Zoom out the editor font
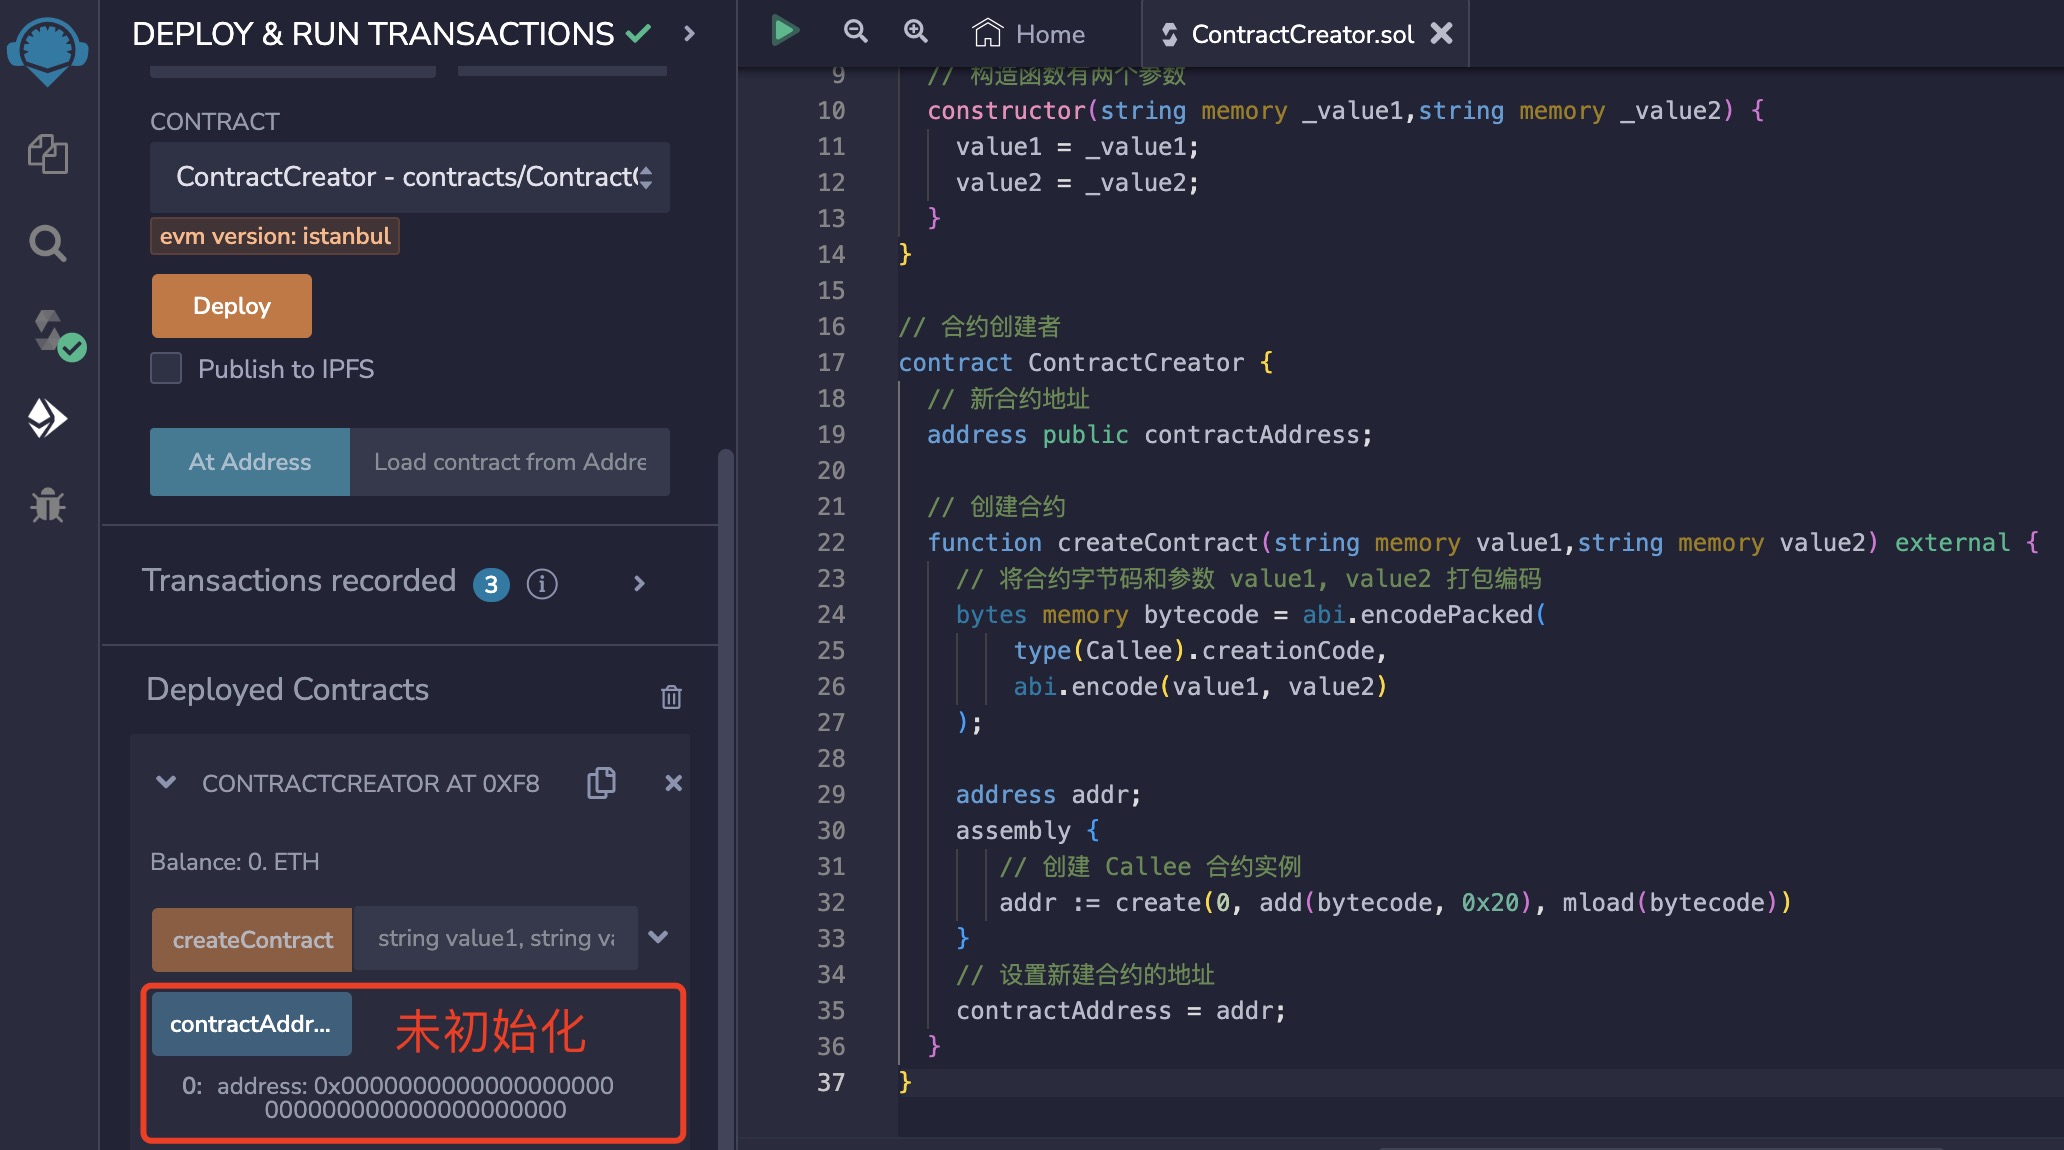 pyautogui.click(x=855, y=32)
